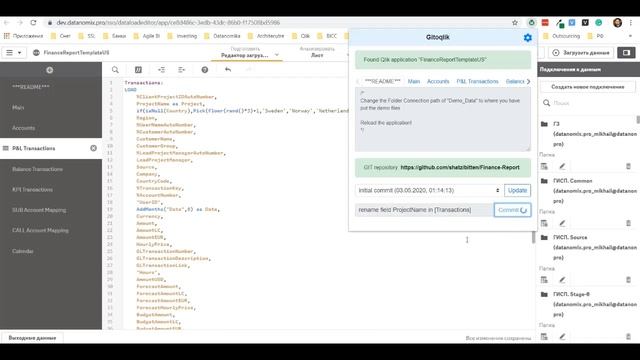Bookmark this page with the star icon
The width and height of the screenshot is (640, 360).
515,23
